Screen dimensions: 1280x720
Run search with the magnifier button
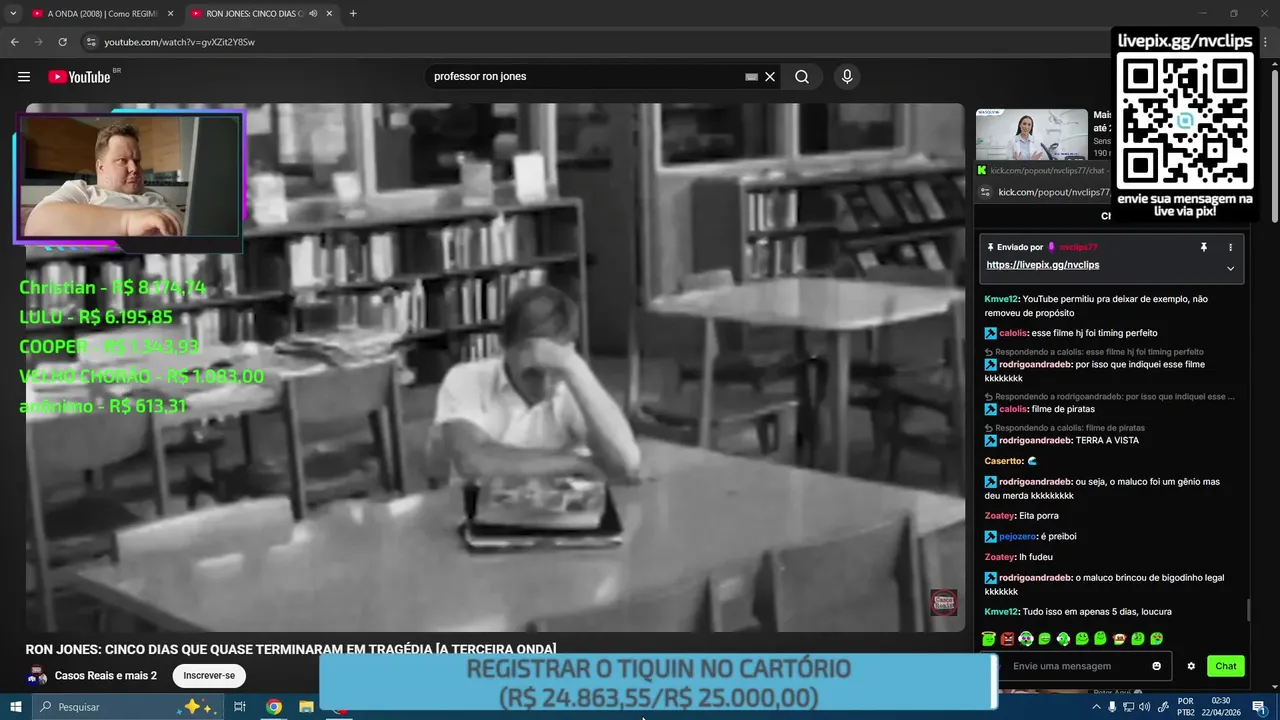point(802,77)
